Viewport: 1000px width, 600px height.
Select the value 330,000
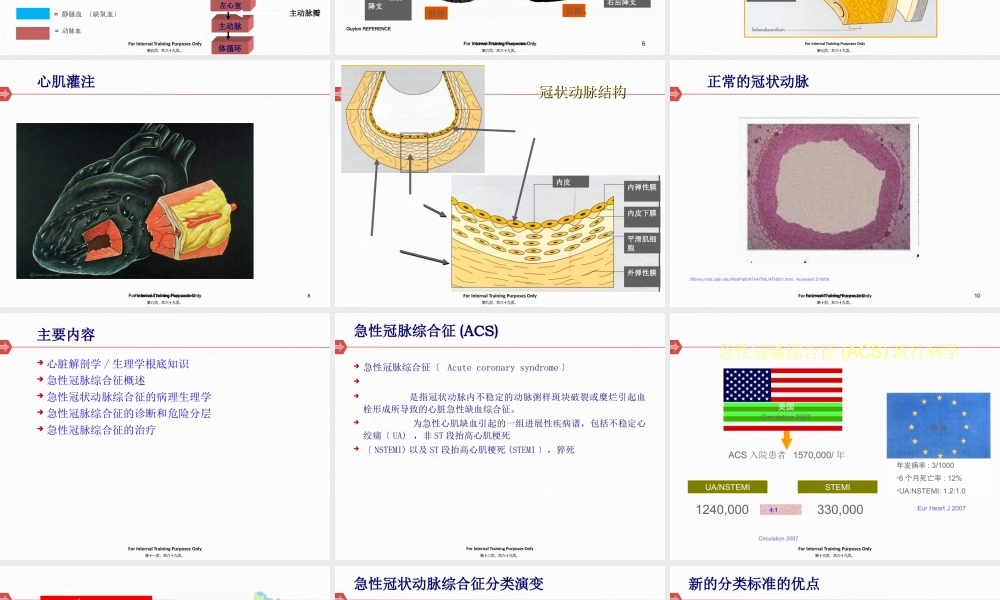pyautogui.click(x=840, y=509)
